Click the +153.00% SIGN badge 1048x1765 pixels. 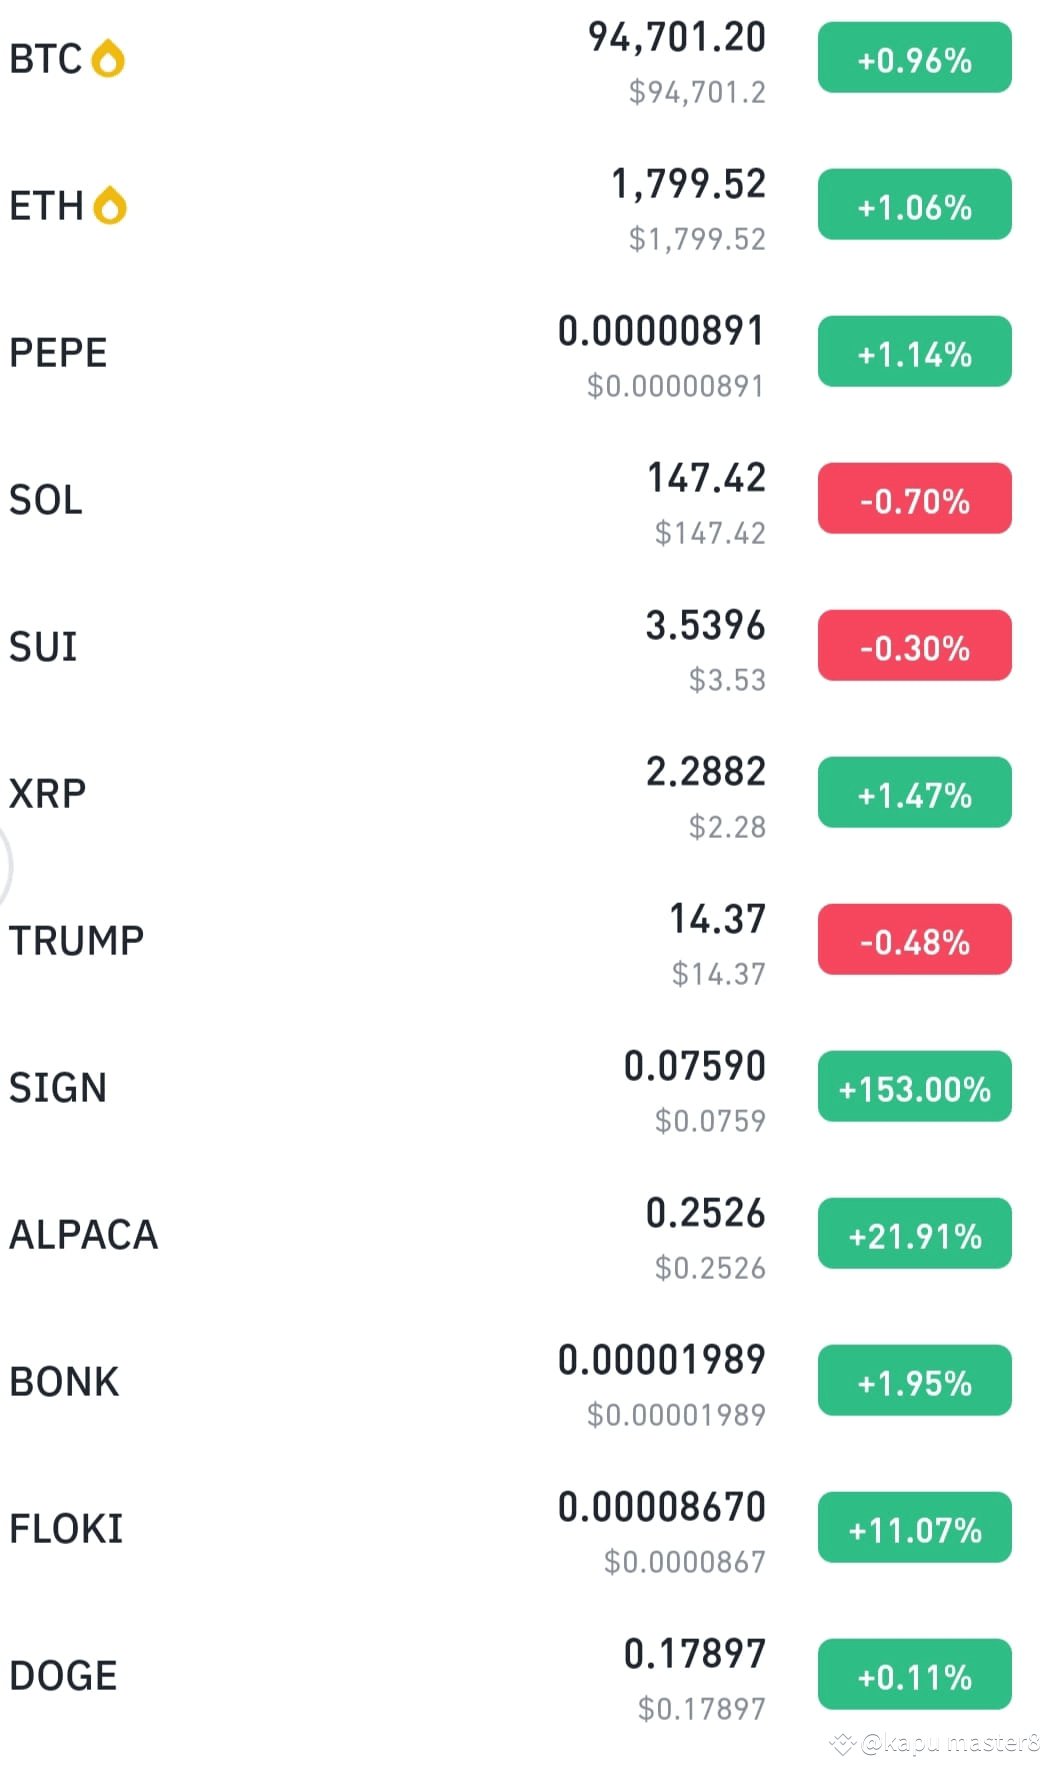pyautogui.click(x=914, y=1087)
